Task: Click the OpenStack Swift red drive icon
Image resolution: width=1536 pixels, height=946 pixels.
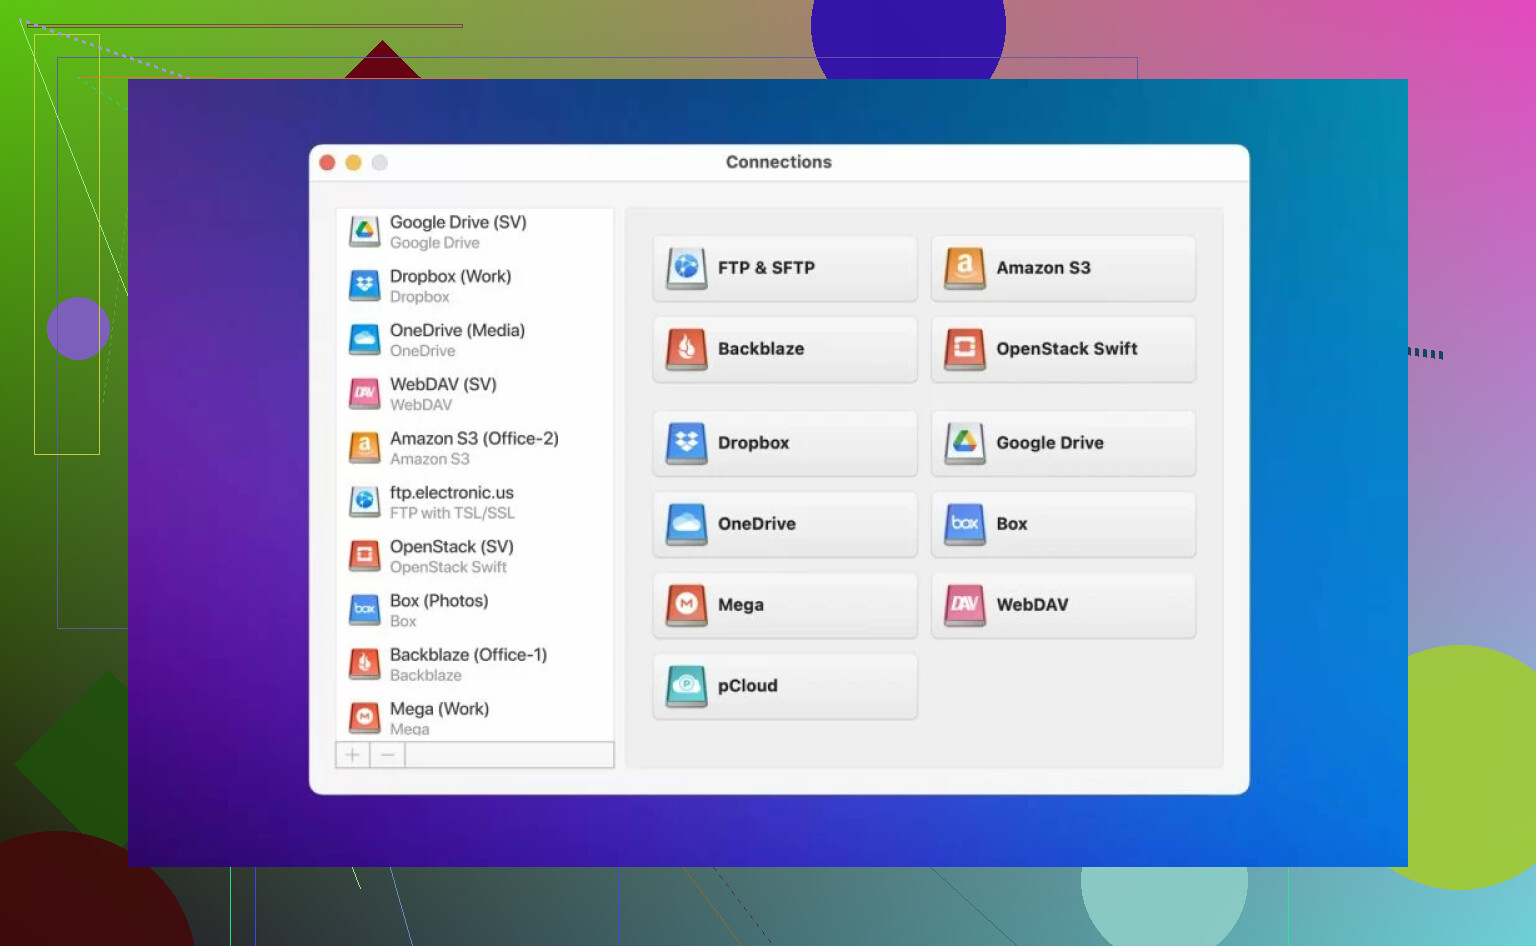Action: point(965,349)
